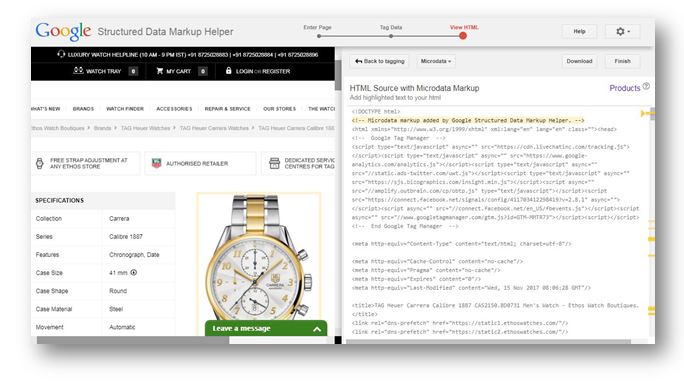
Task: Click the highlighted Microdata markup comment line
Action: point(468,120)
